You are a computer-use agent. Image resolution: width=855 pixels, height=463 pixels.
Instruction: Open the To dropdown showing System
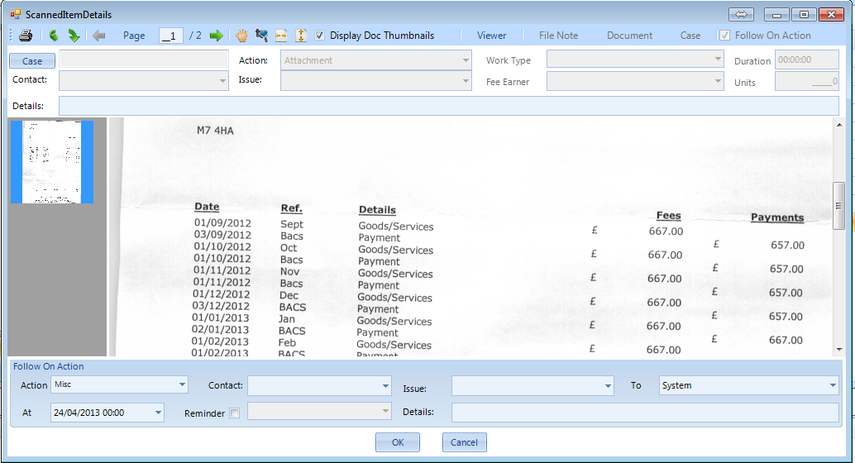pos(832,386)
